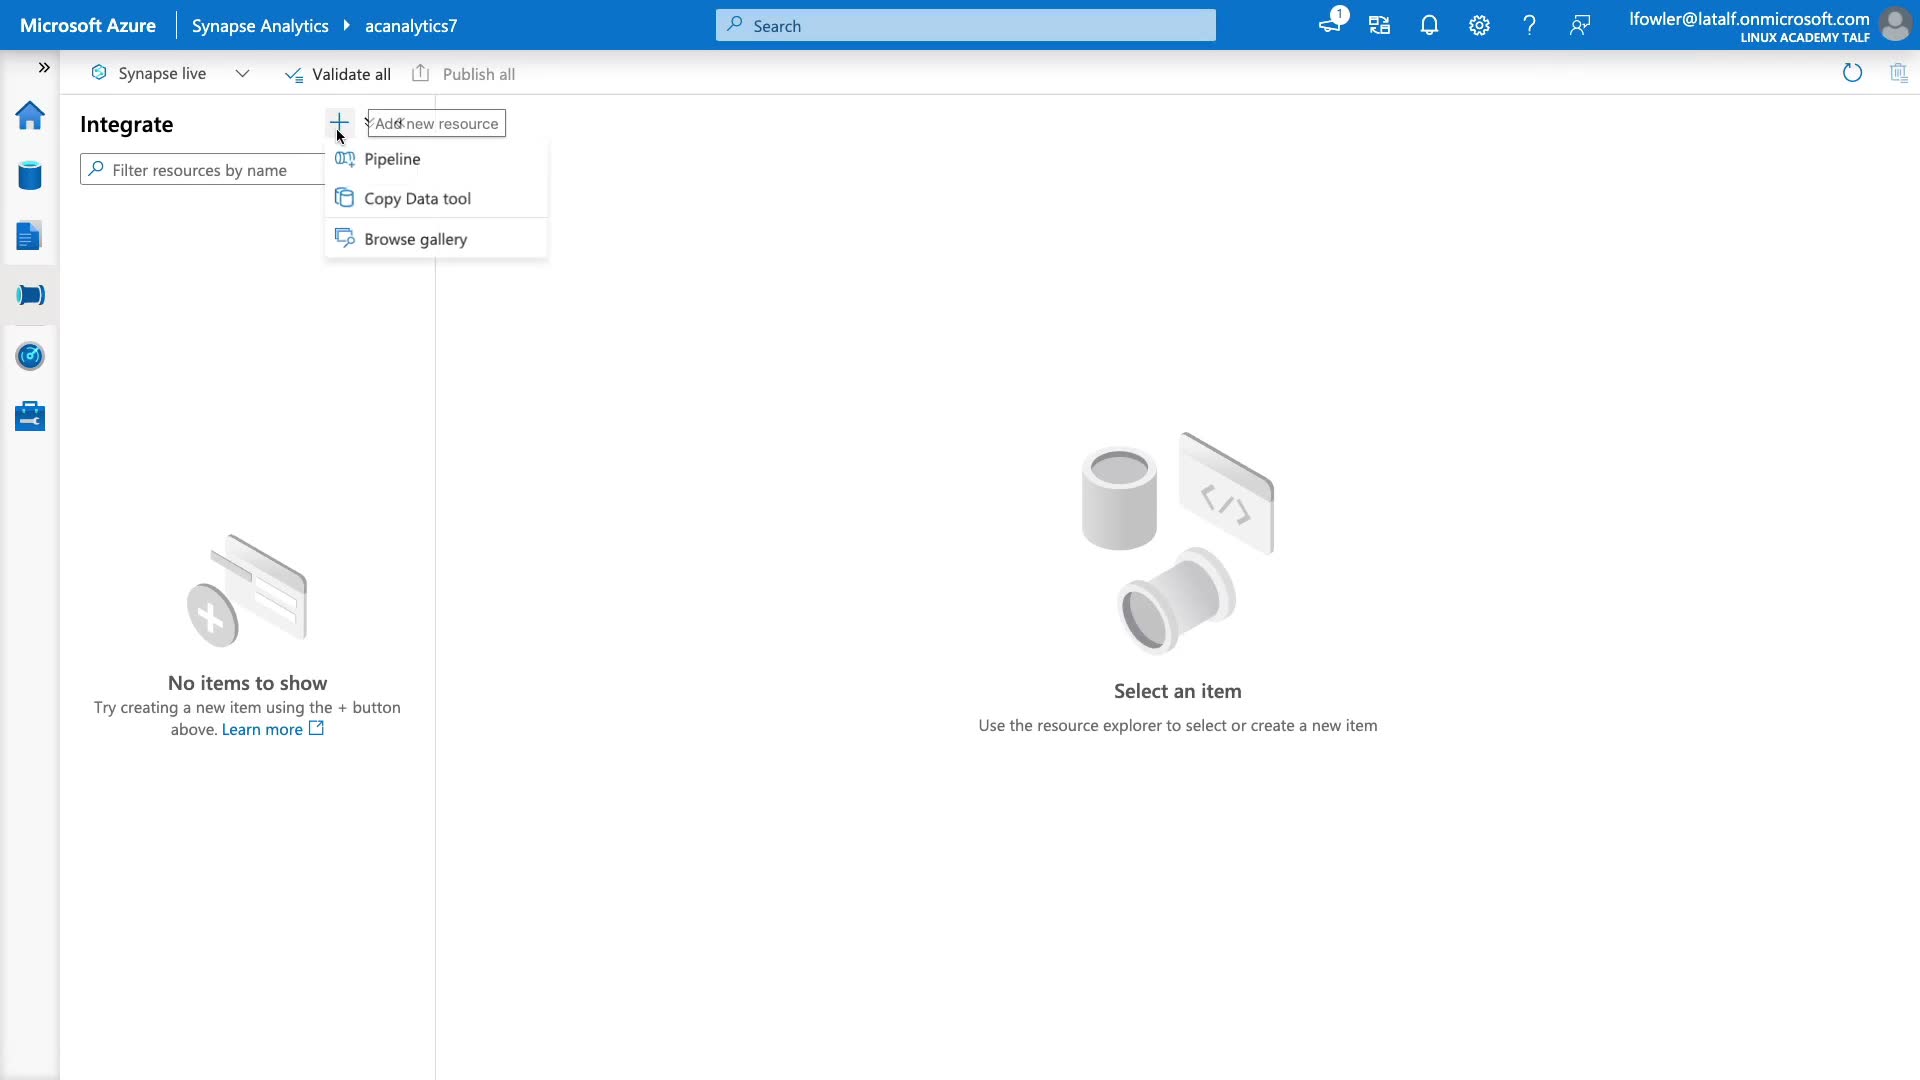The image size is (1920, 1080).
Task: Click the notifications bell icon
Action: pyautogui.click(x=1429, y=26)
